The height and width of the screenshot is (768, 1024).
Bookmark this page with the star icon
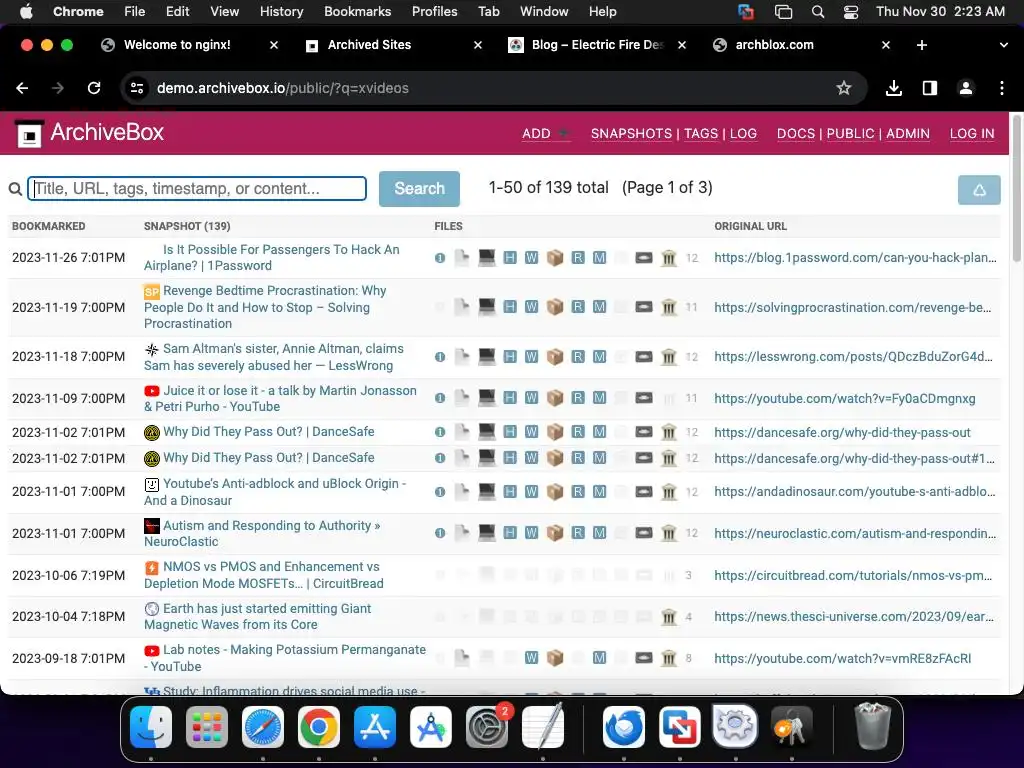844,88
